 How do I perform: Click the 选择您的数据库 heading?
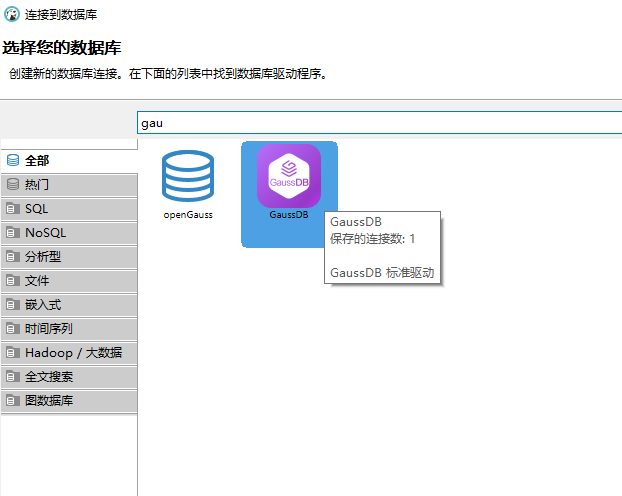[61, 48]
